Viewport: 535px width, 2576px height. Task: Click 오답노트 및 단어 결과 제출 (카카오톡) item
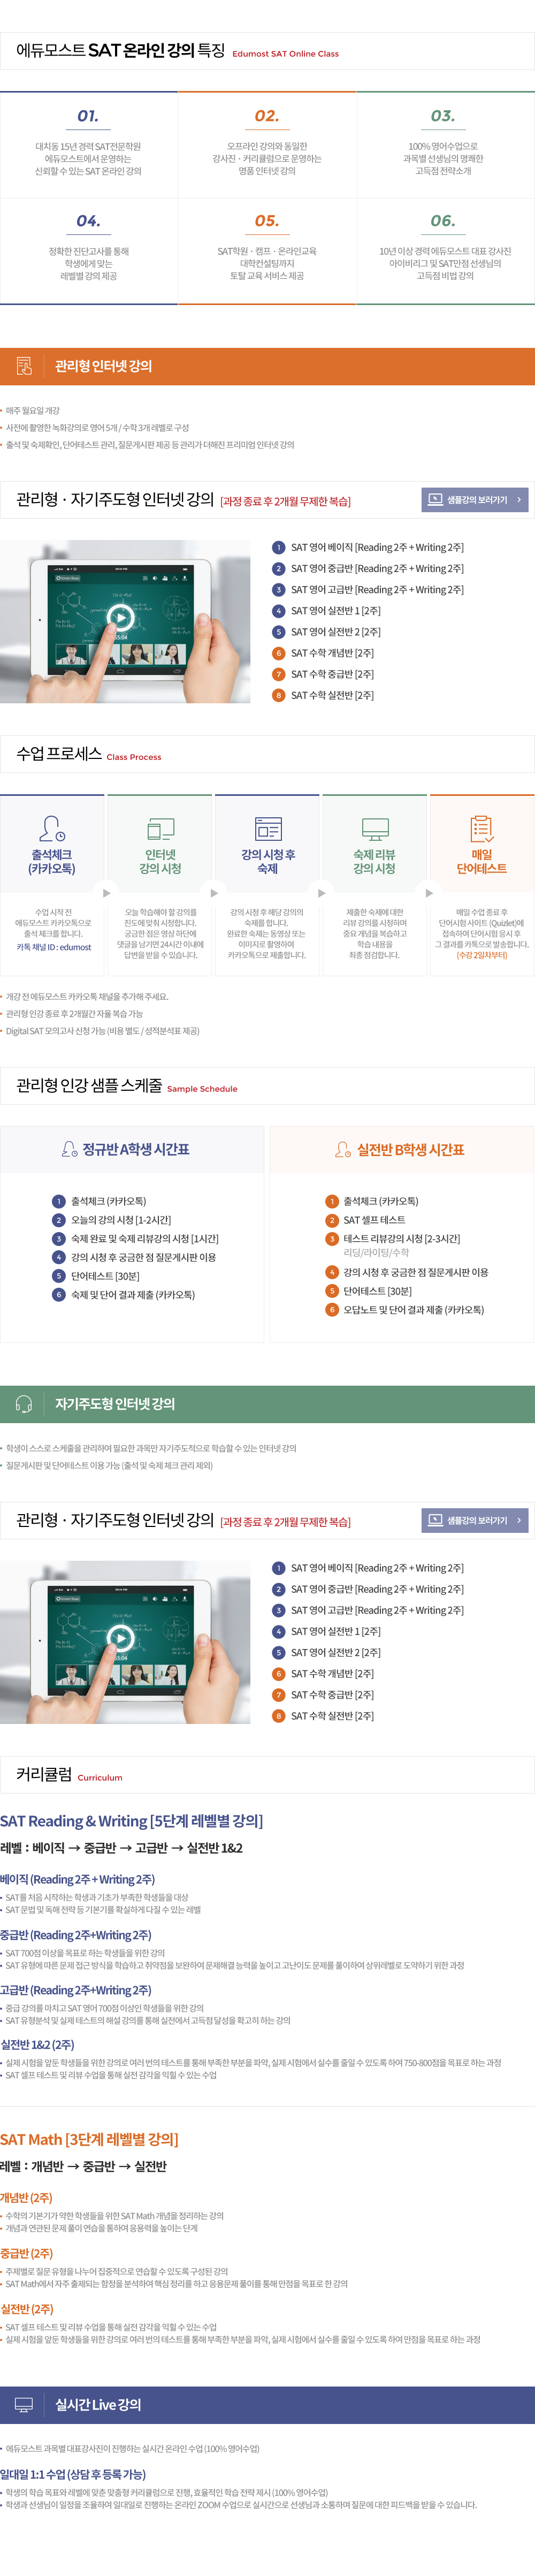[413, 1310]
